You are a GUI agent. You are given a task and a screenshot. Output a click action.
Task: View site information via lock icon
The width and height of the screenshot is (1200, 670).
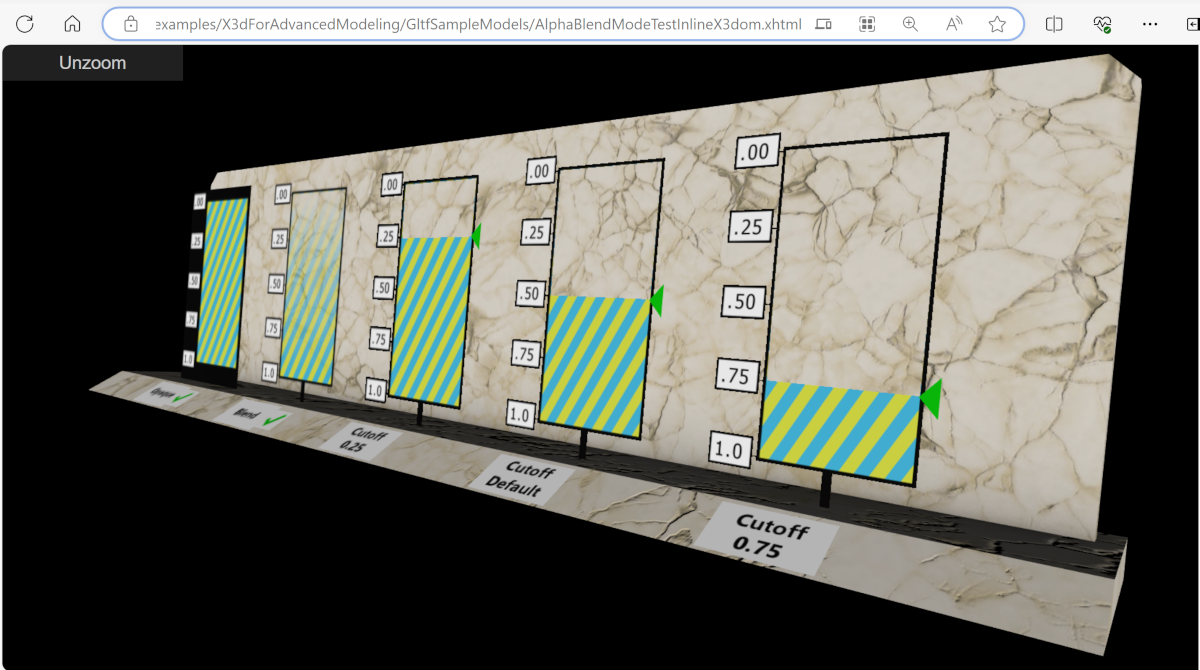pos(130,24)
